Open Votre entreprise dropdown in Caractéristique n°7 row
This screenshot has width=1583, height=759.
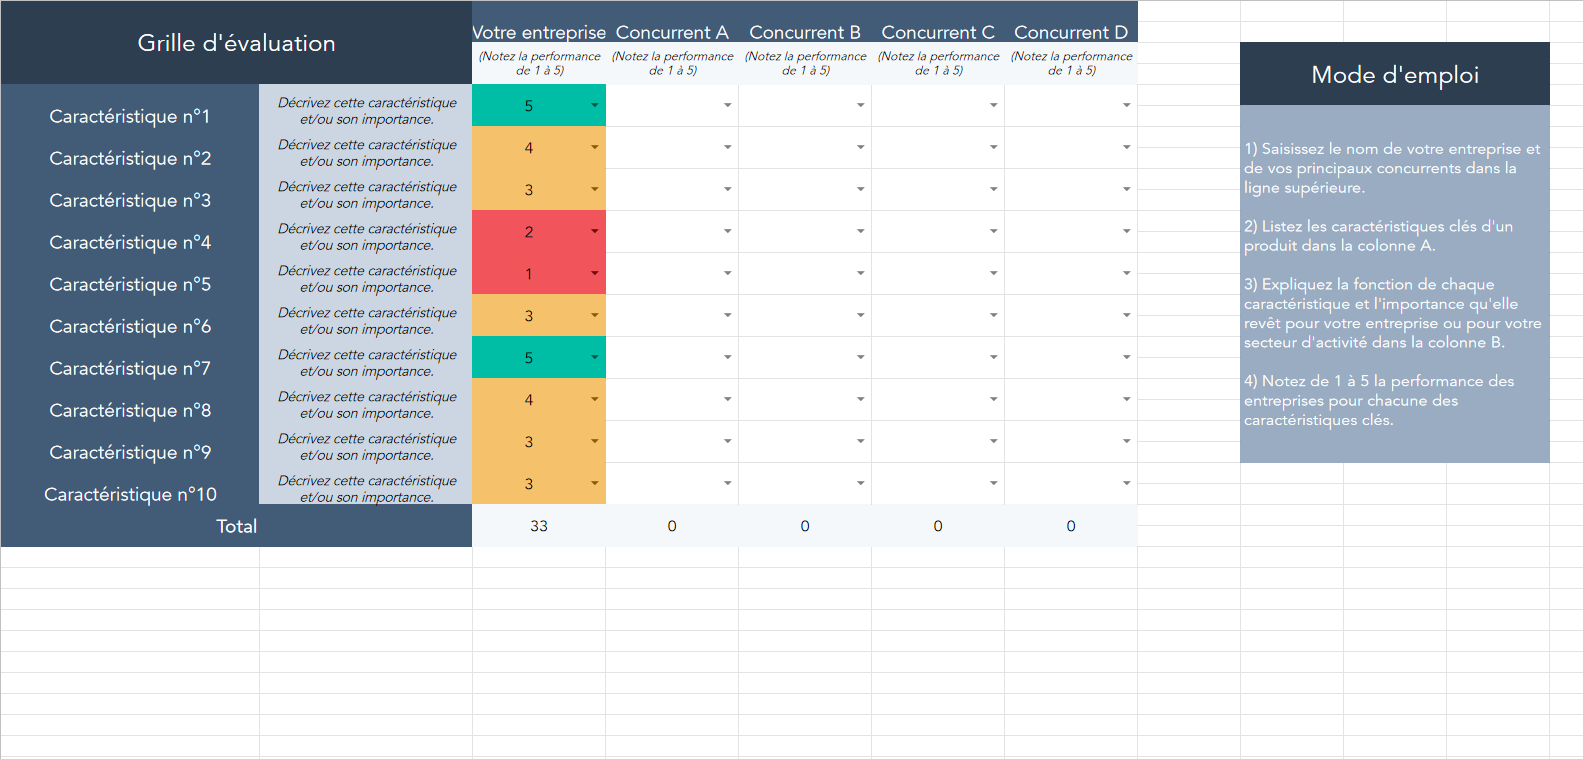[x=594, y=357]
